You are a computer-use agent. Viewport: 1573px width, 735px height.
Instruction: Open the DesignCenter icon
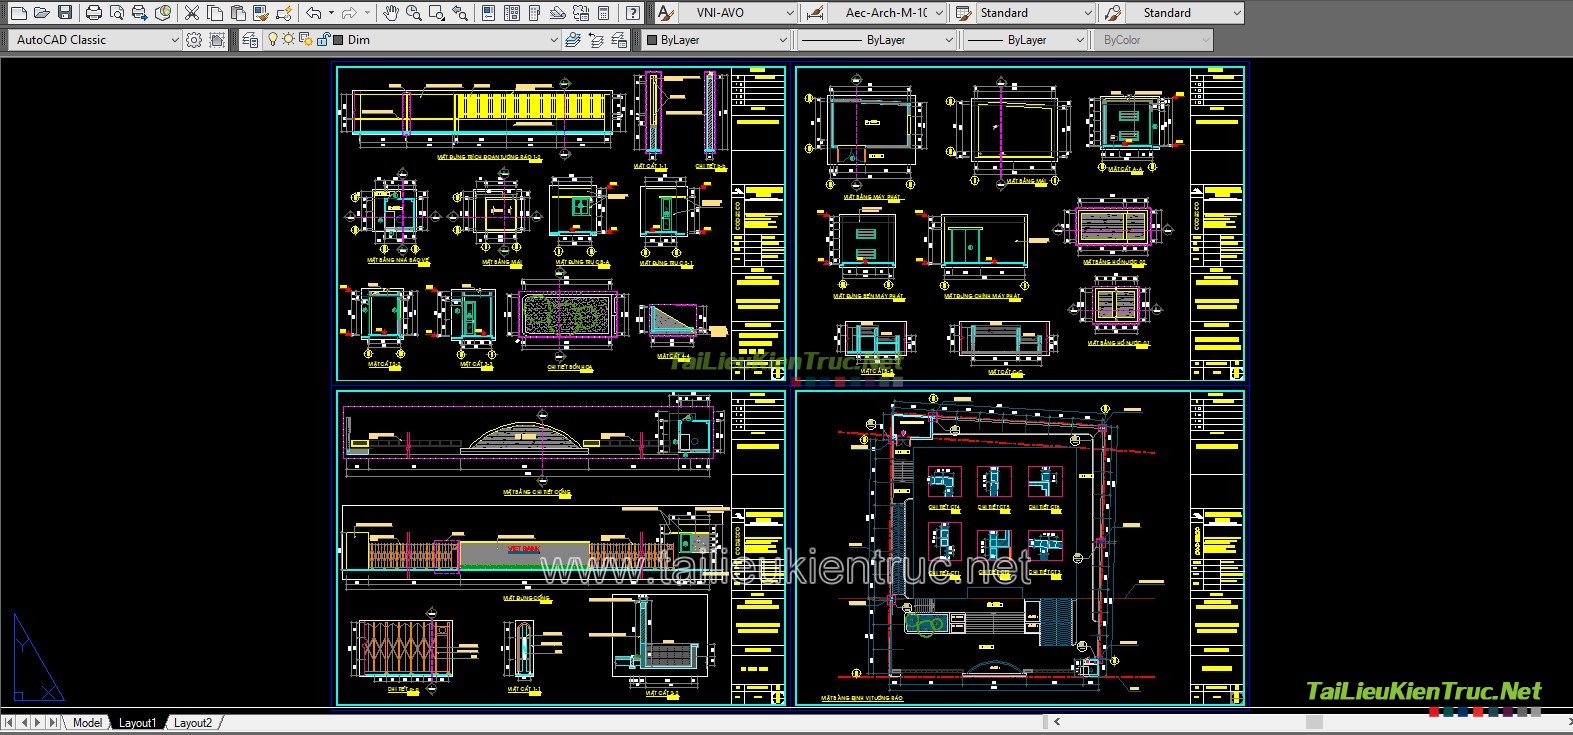click(x=512, y=13)
